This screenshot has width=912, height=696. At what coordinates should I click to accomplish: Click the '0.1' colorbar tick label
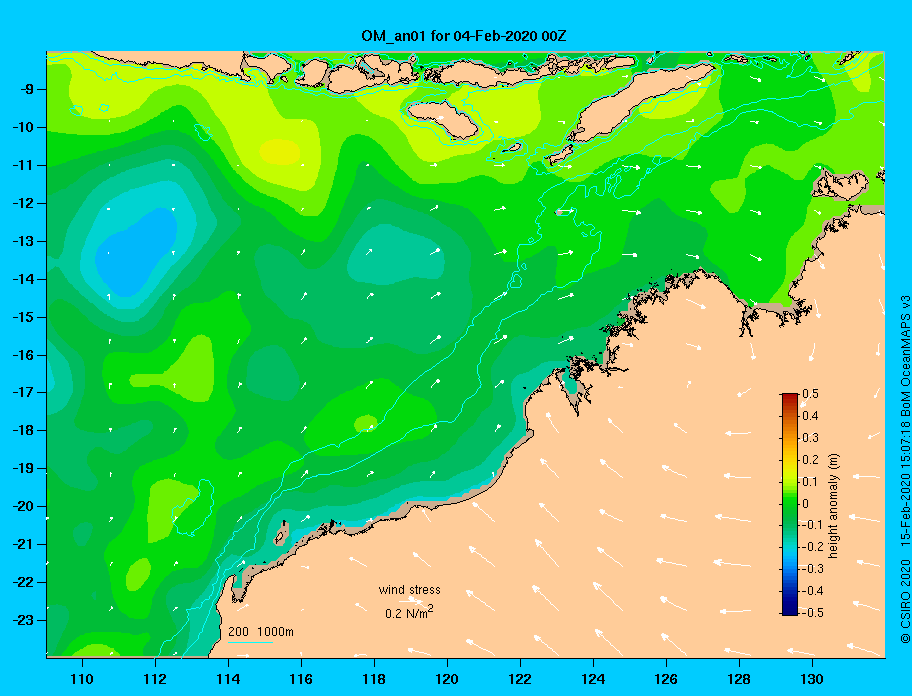click(x=810, y=481)
